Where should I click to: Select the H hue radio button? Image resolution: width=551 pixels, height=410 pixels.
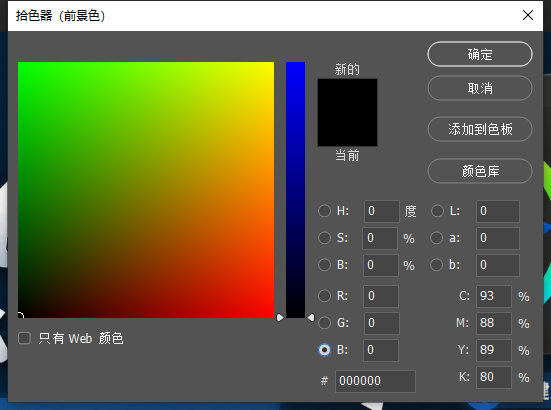[324, 211]
